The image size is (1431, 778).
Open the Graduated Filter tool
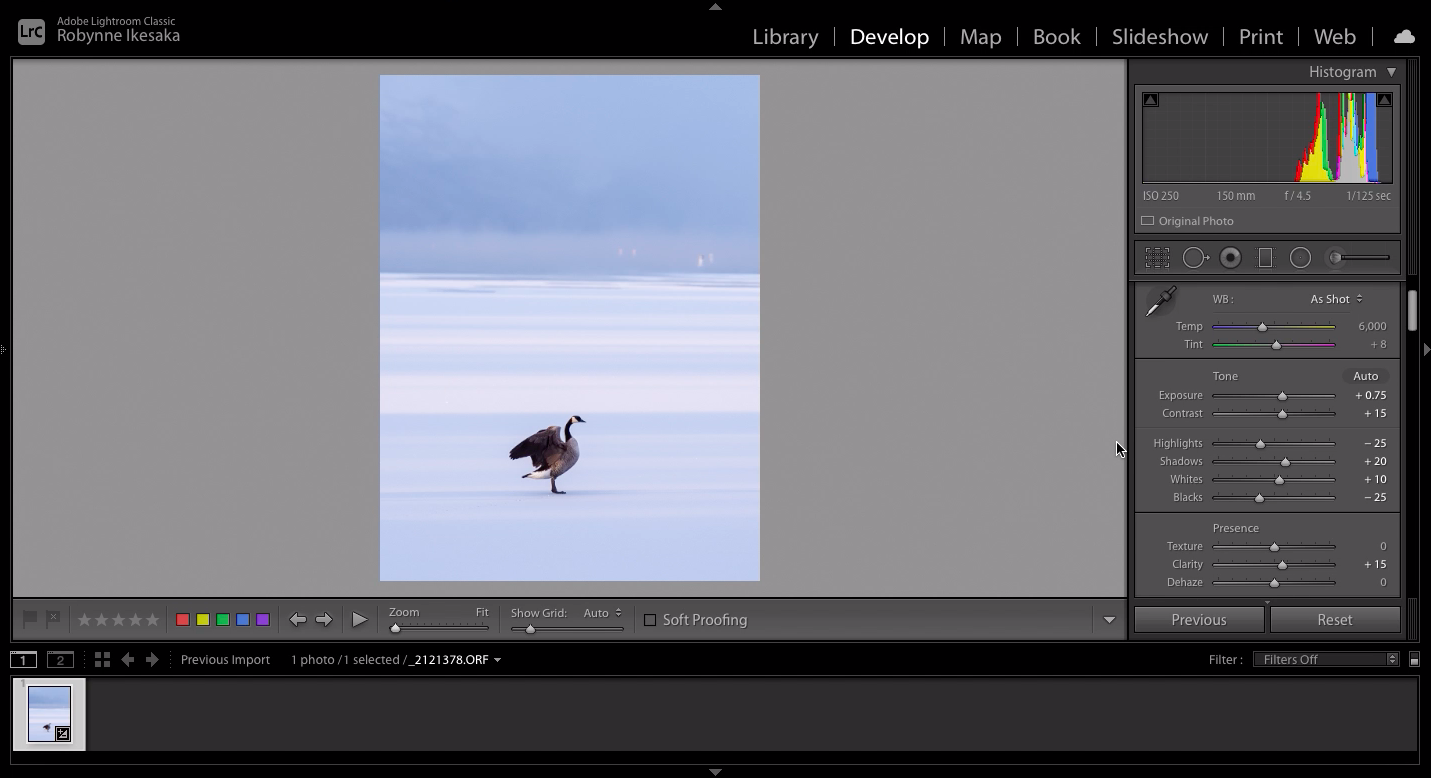point(1265,257)
